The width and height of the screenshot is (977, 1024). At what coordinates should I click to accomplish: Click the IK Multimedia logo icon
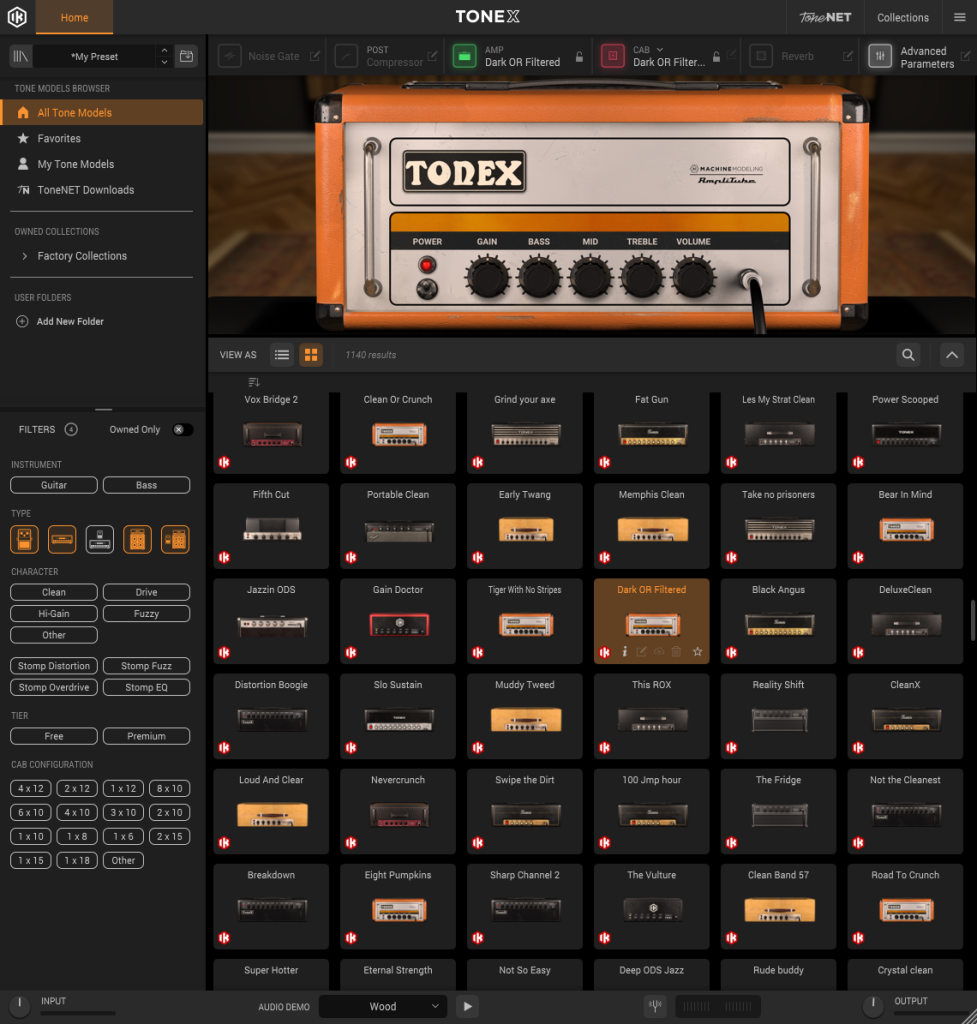tap(17, 17)
